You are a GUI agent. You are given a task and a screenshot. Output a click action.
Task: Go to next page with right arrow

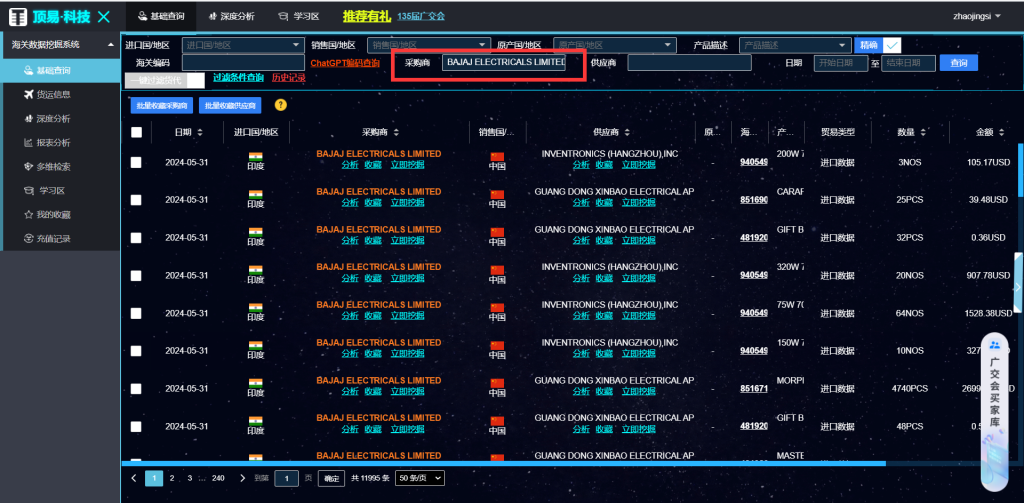point(259,478)
